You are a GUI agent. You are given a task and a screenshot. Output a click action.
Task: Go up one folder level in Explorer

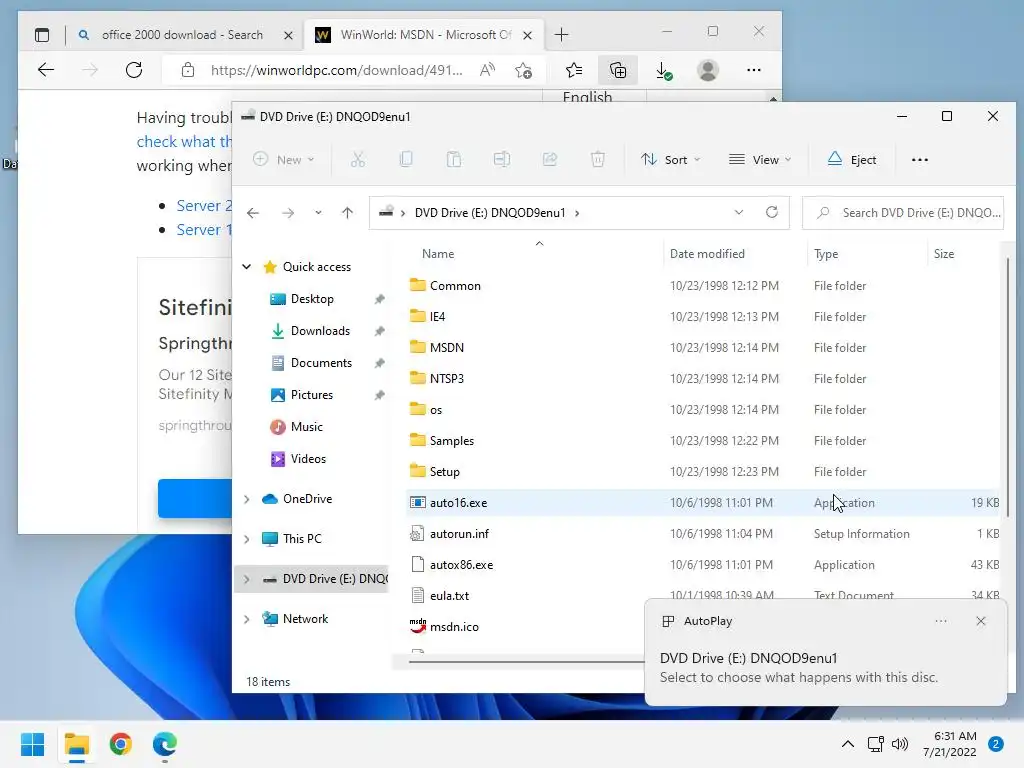pyautogui.click(x=347, y=213)
